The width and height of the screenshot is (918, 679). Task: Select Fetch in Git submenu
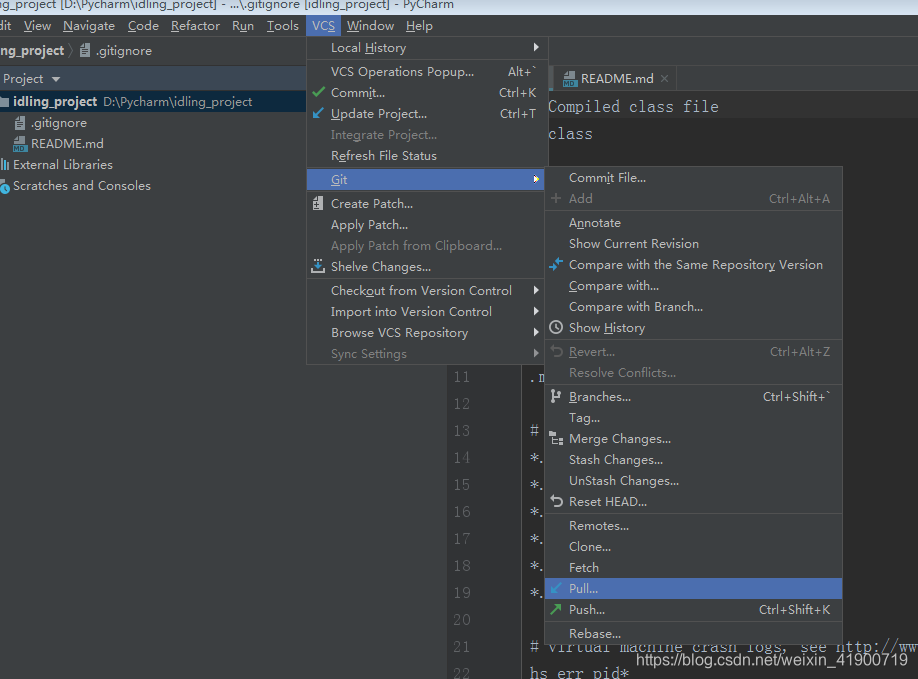tap(694, 568)
